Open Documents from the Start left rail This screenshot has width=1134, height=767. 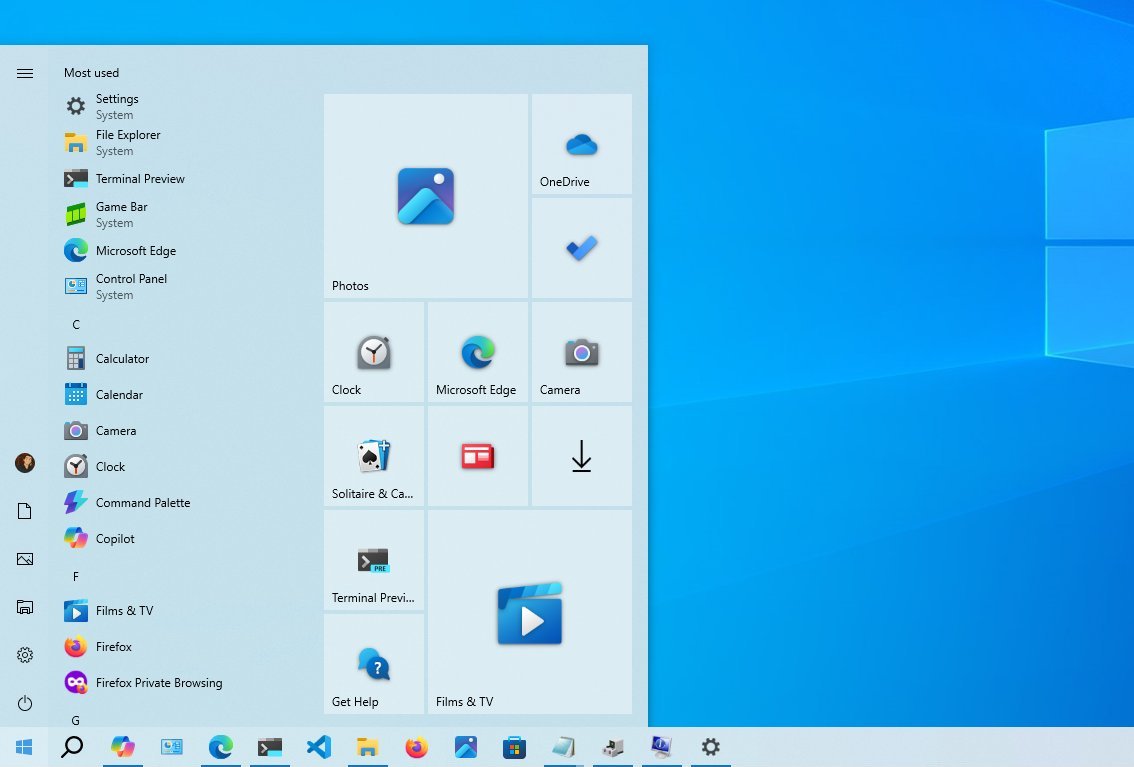point(25,511)
